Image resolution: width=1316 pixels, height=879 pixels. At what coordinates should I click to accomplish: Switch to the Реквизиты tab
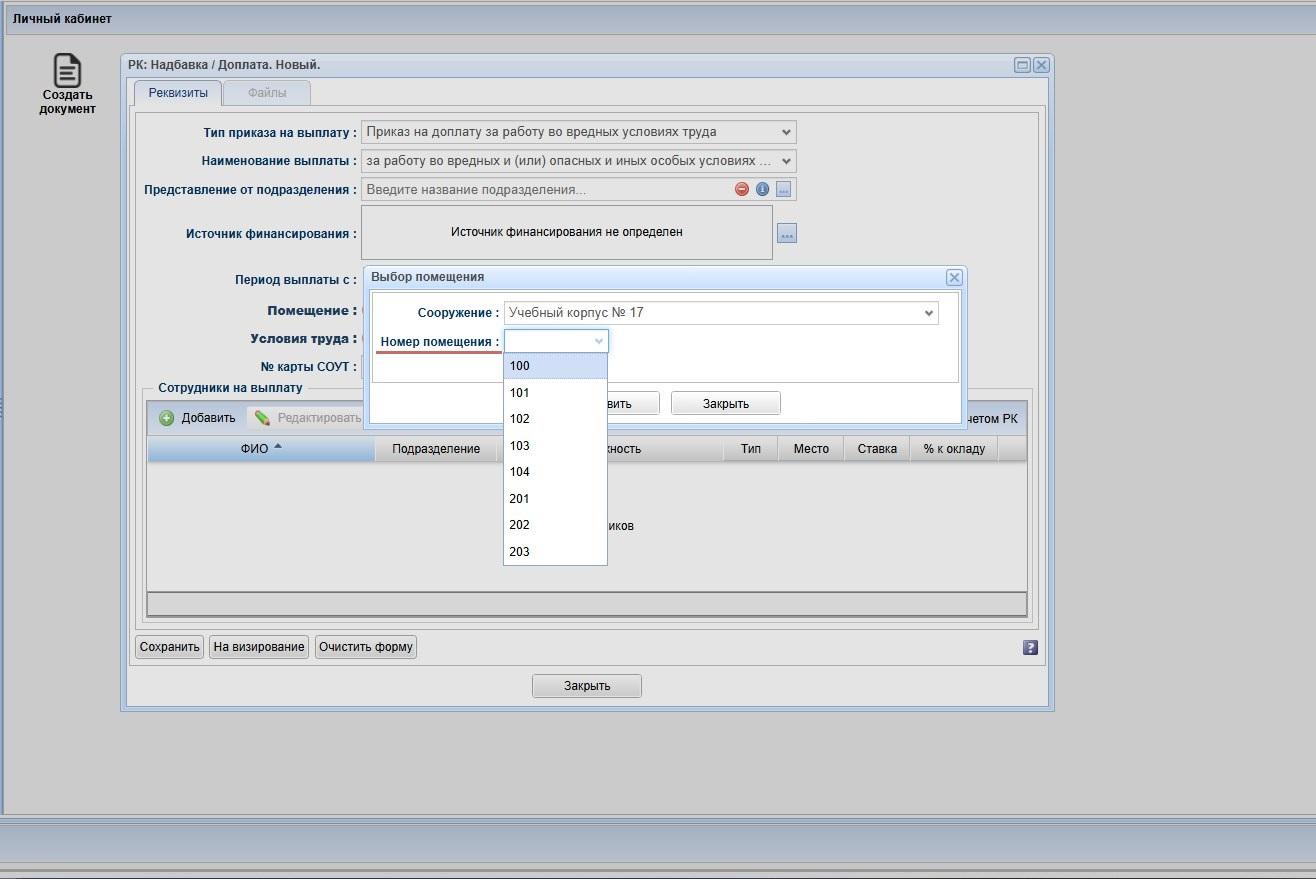pyautogui.click(x=178, y=93)
